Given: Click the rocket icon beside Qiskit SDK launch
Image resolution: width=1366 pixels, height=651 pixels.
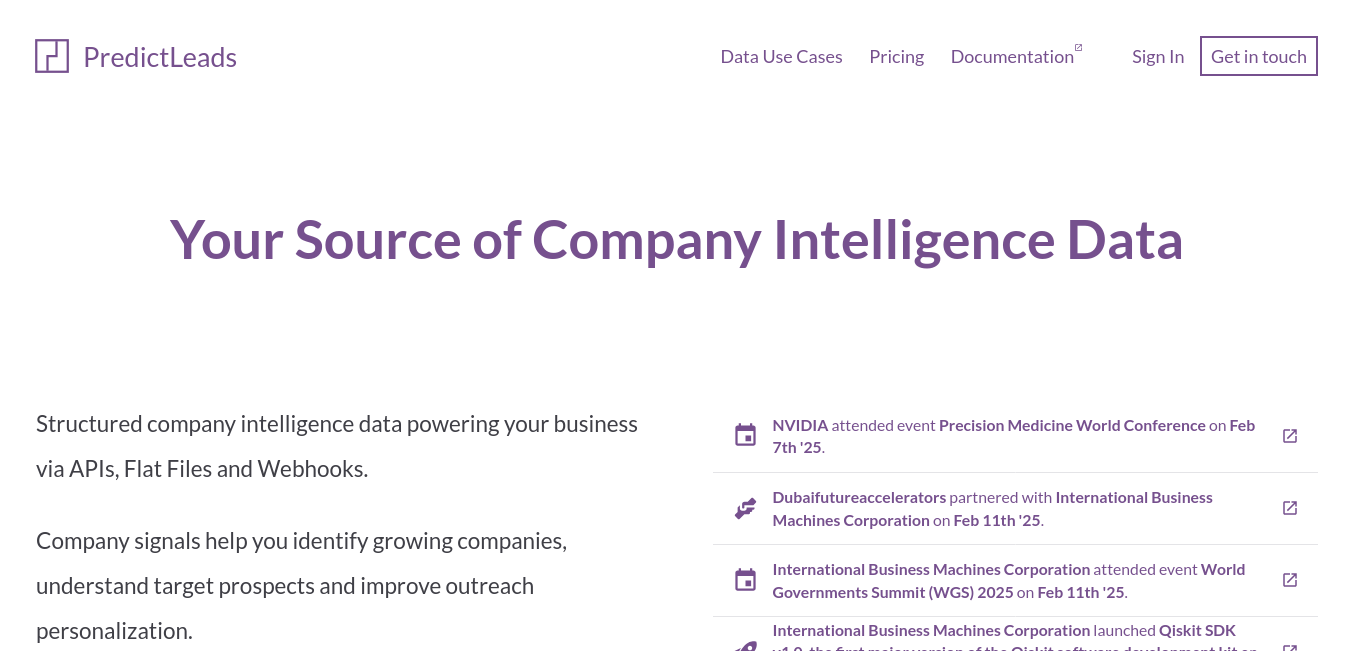Looking at the screenshot, I should pos(745,646).
